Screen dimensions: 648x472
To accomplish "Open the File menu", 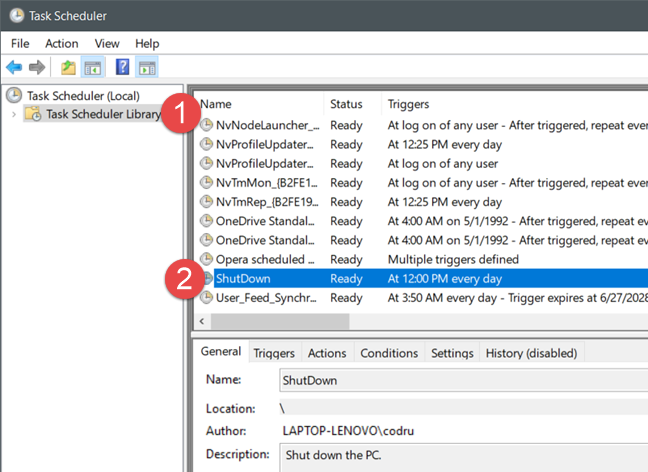I will click(20, 43).
